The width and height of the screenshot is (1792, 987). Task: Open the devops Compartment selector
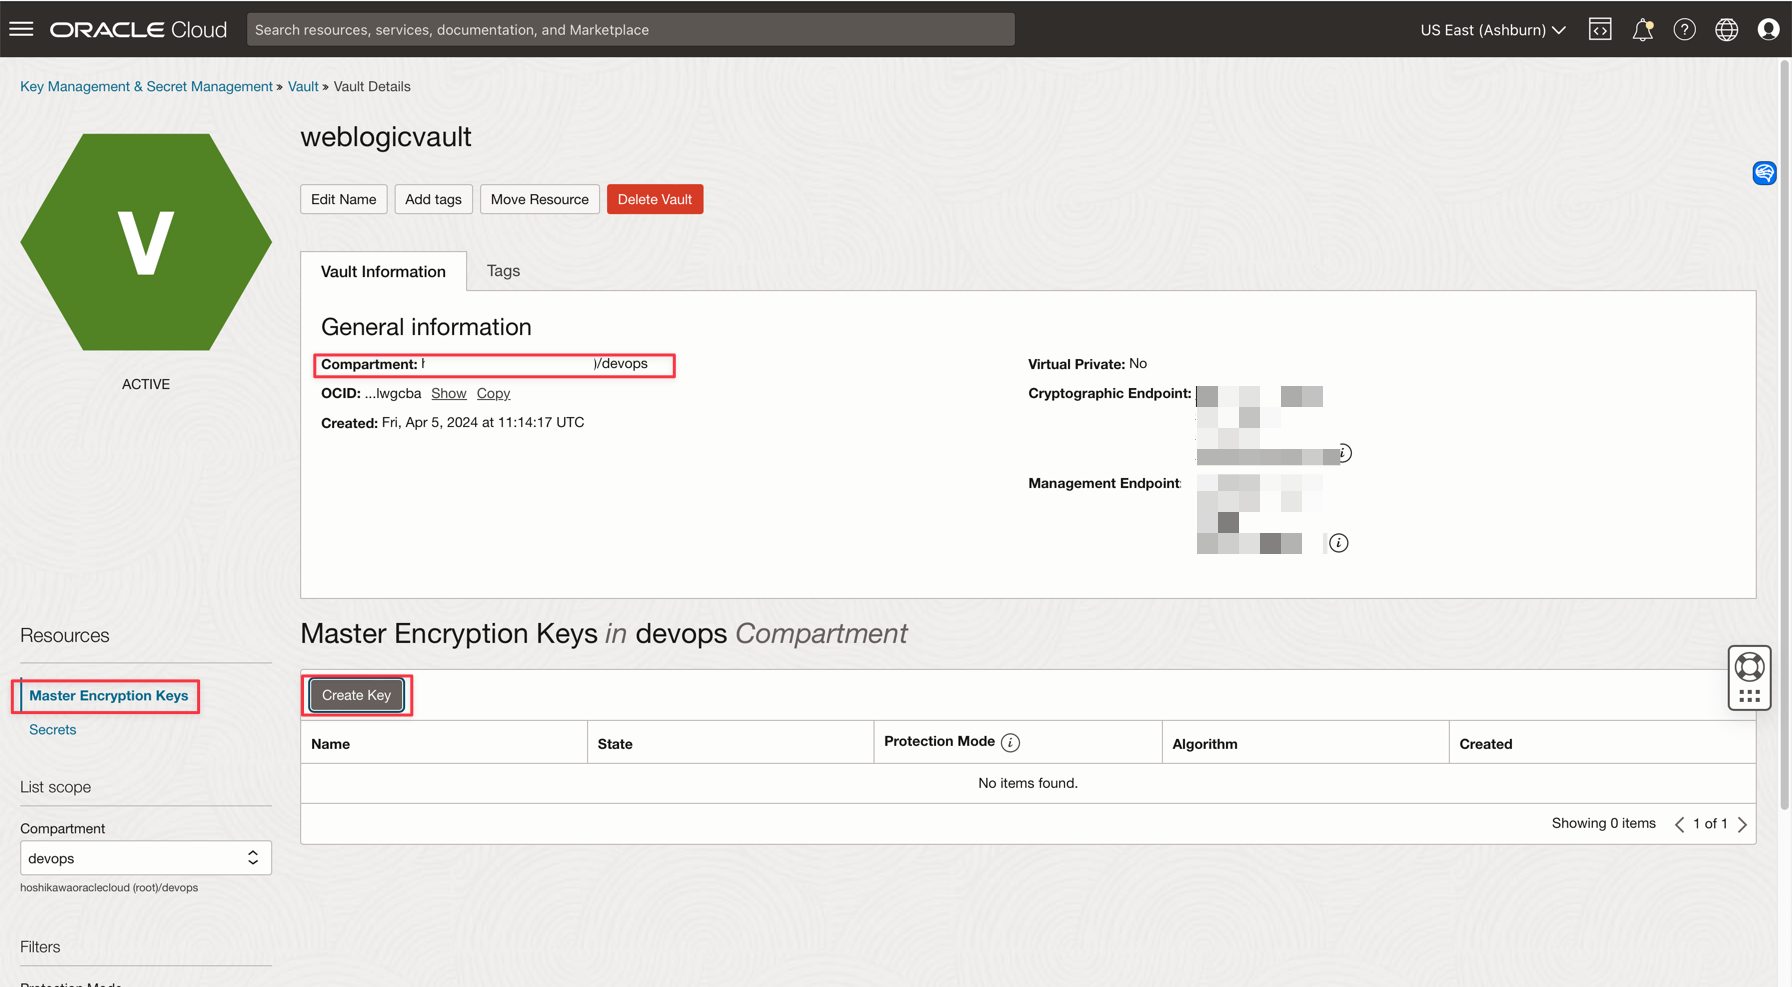pyautogui.click(x=145, y=858)
